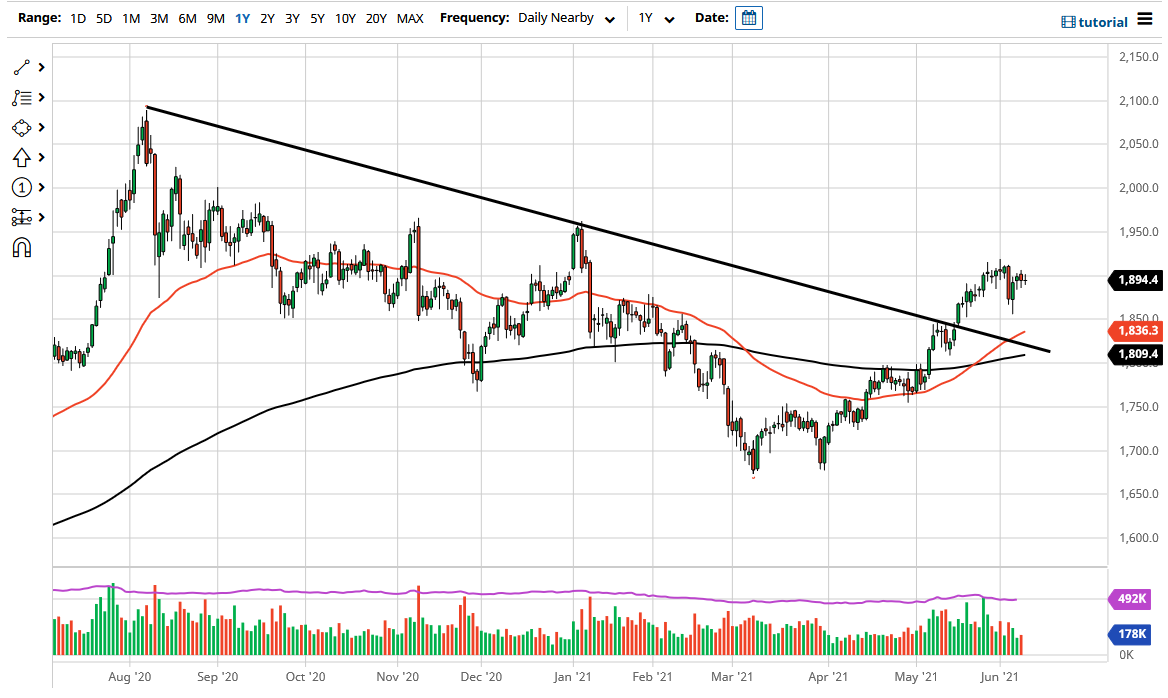Screen dimensions: 1168x698
Task: Open the tutorial video link
Action: click(x=1094, y=22)
